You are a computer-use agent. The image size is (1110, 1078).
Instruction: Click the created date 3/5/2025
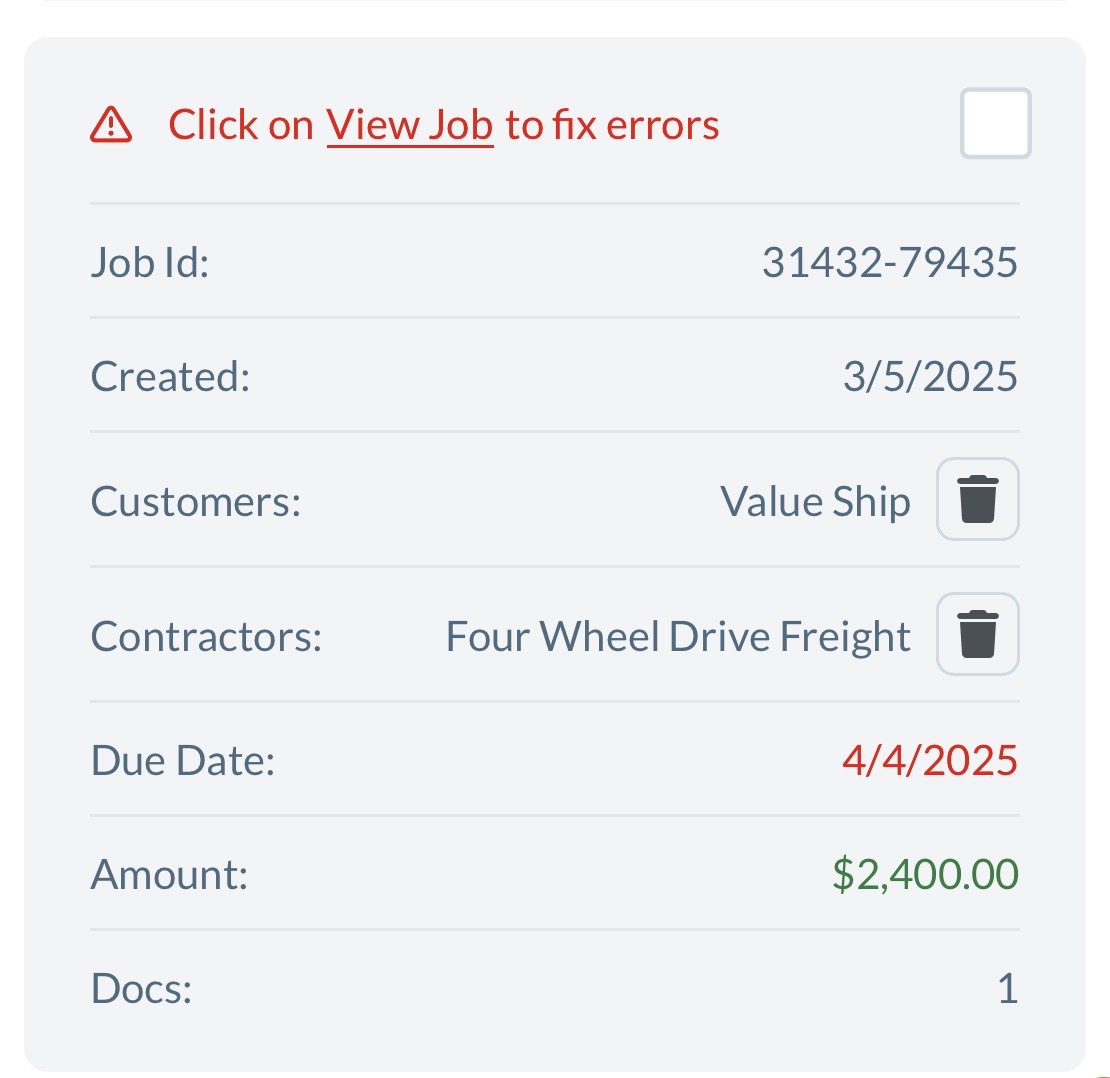(x=929, y=377)
